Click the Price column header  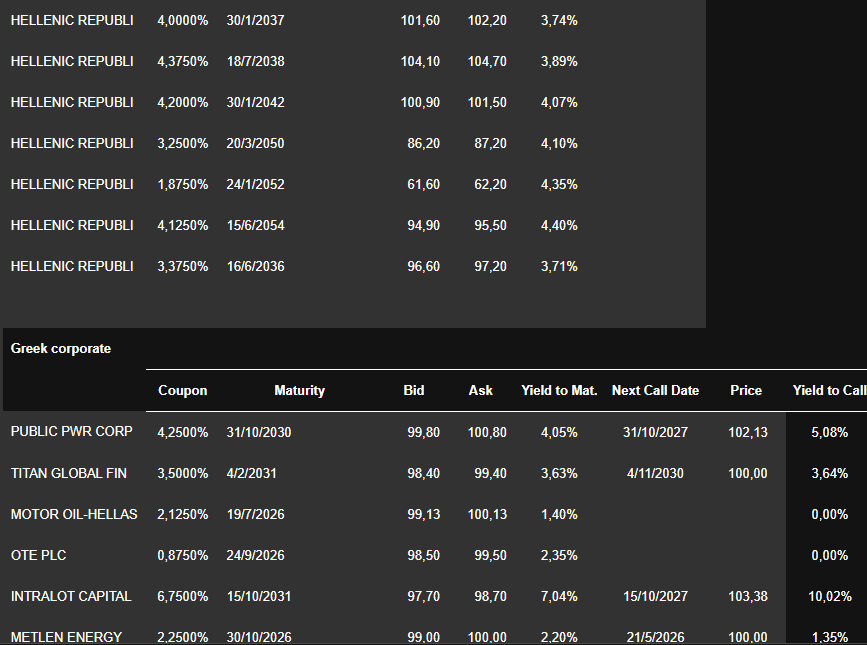746,391
